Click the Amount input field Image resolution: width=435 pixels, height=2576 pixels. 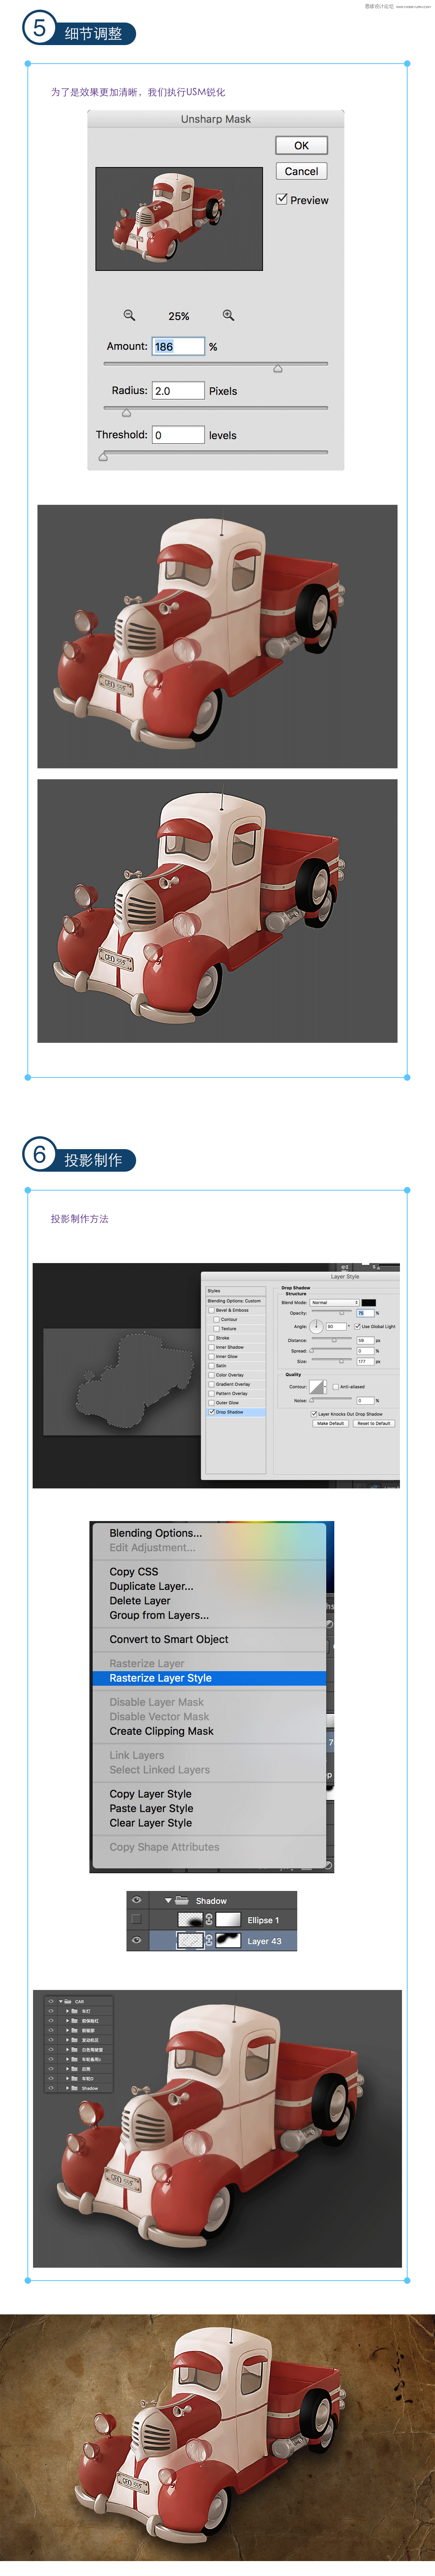178,346
